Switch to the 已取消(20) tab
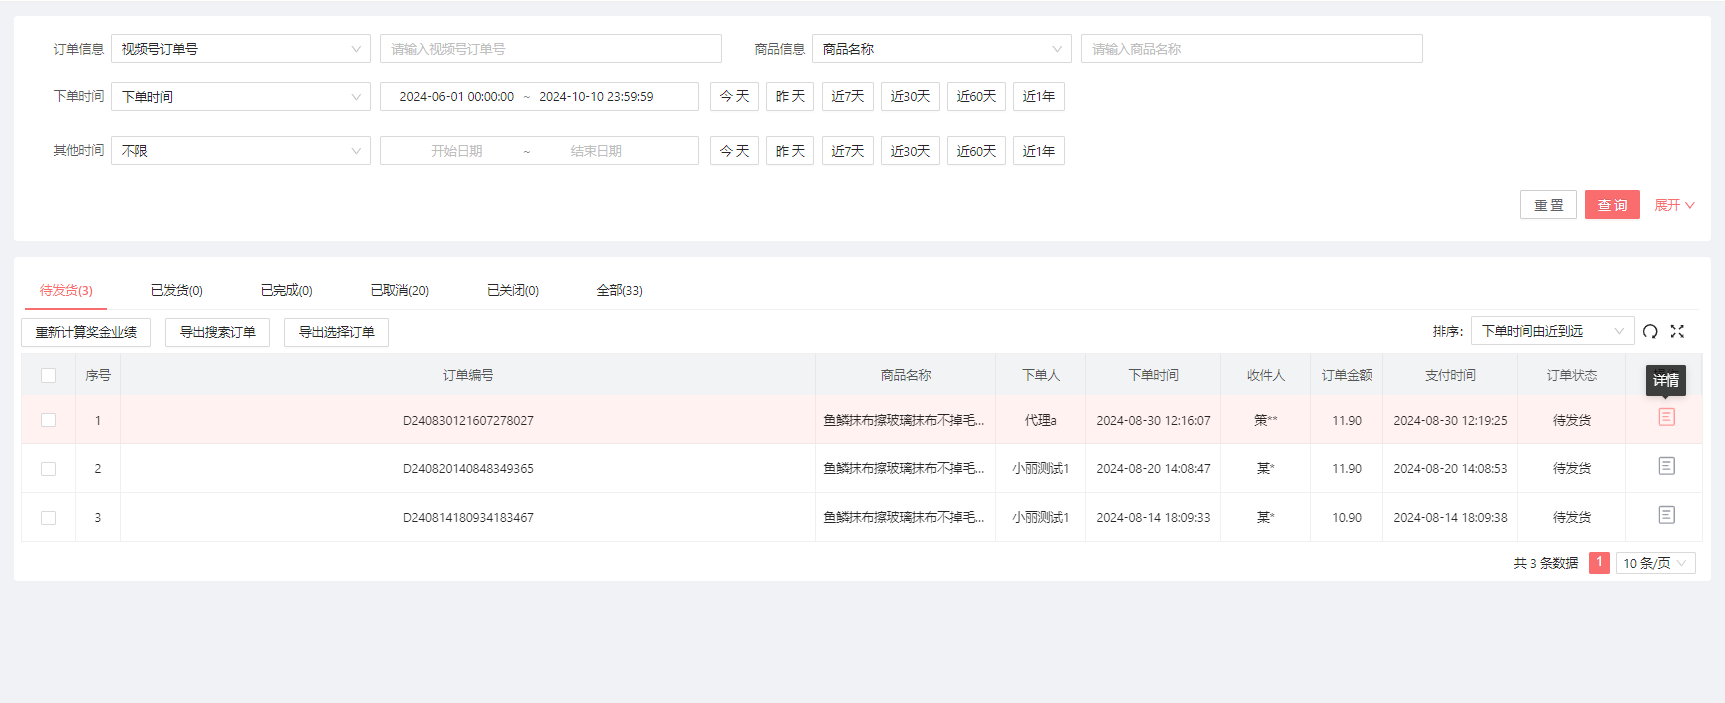This screenshot has height=703, width=1725. coord(399,290)
